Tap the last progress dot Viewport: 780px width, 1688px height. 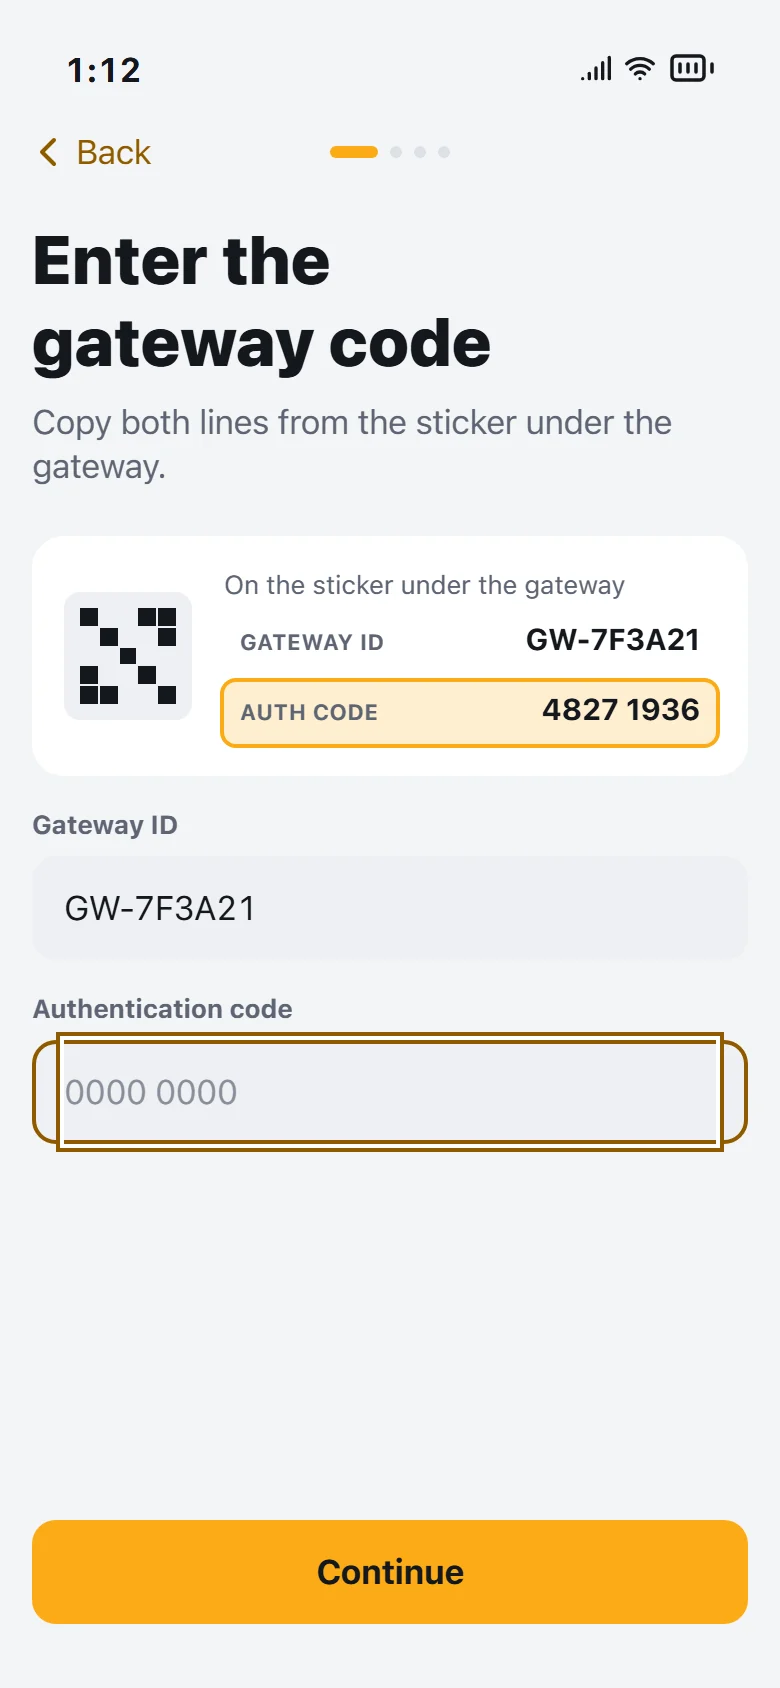tap(444, 152)
